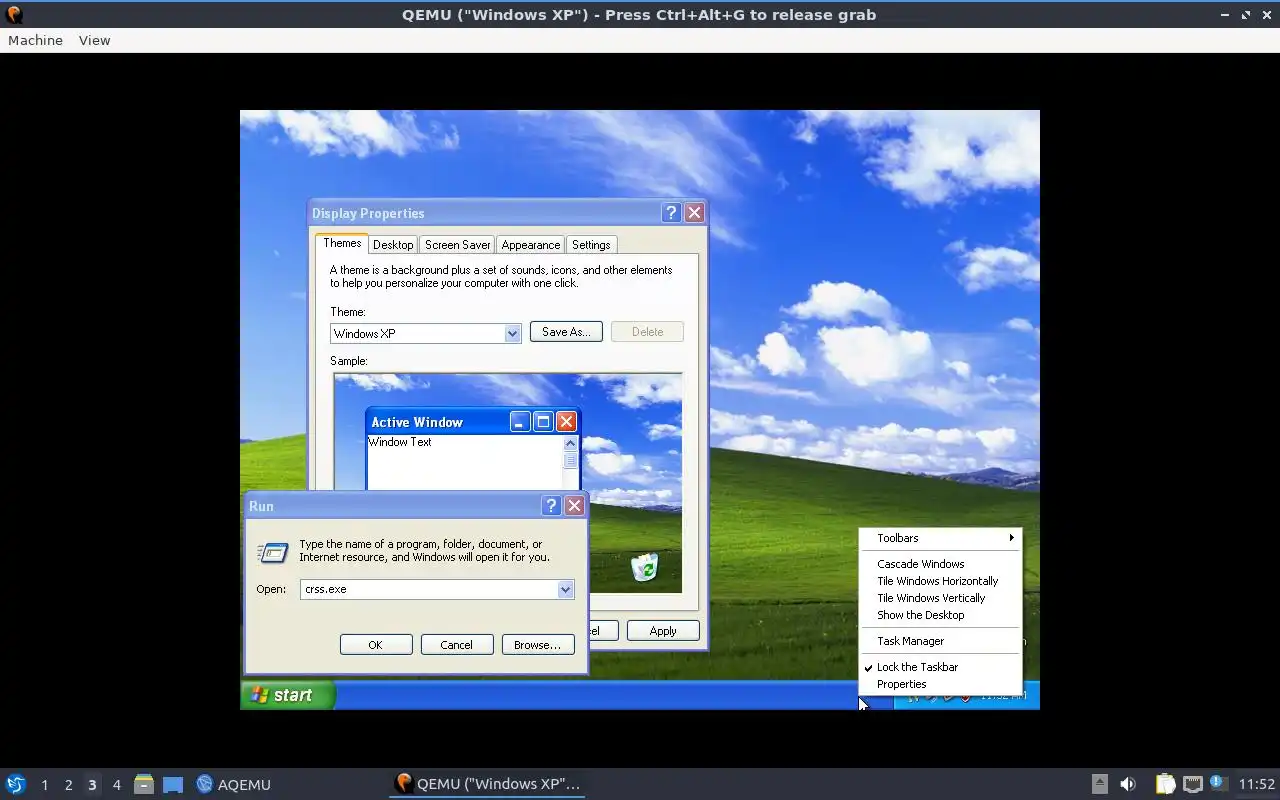Click the network tray icon
The width and height of the screenshot is (1280, 800).
tap(1192, 784)
